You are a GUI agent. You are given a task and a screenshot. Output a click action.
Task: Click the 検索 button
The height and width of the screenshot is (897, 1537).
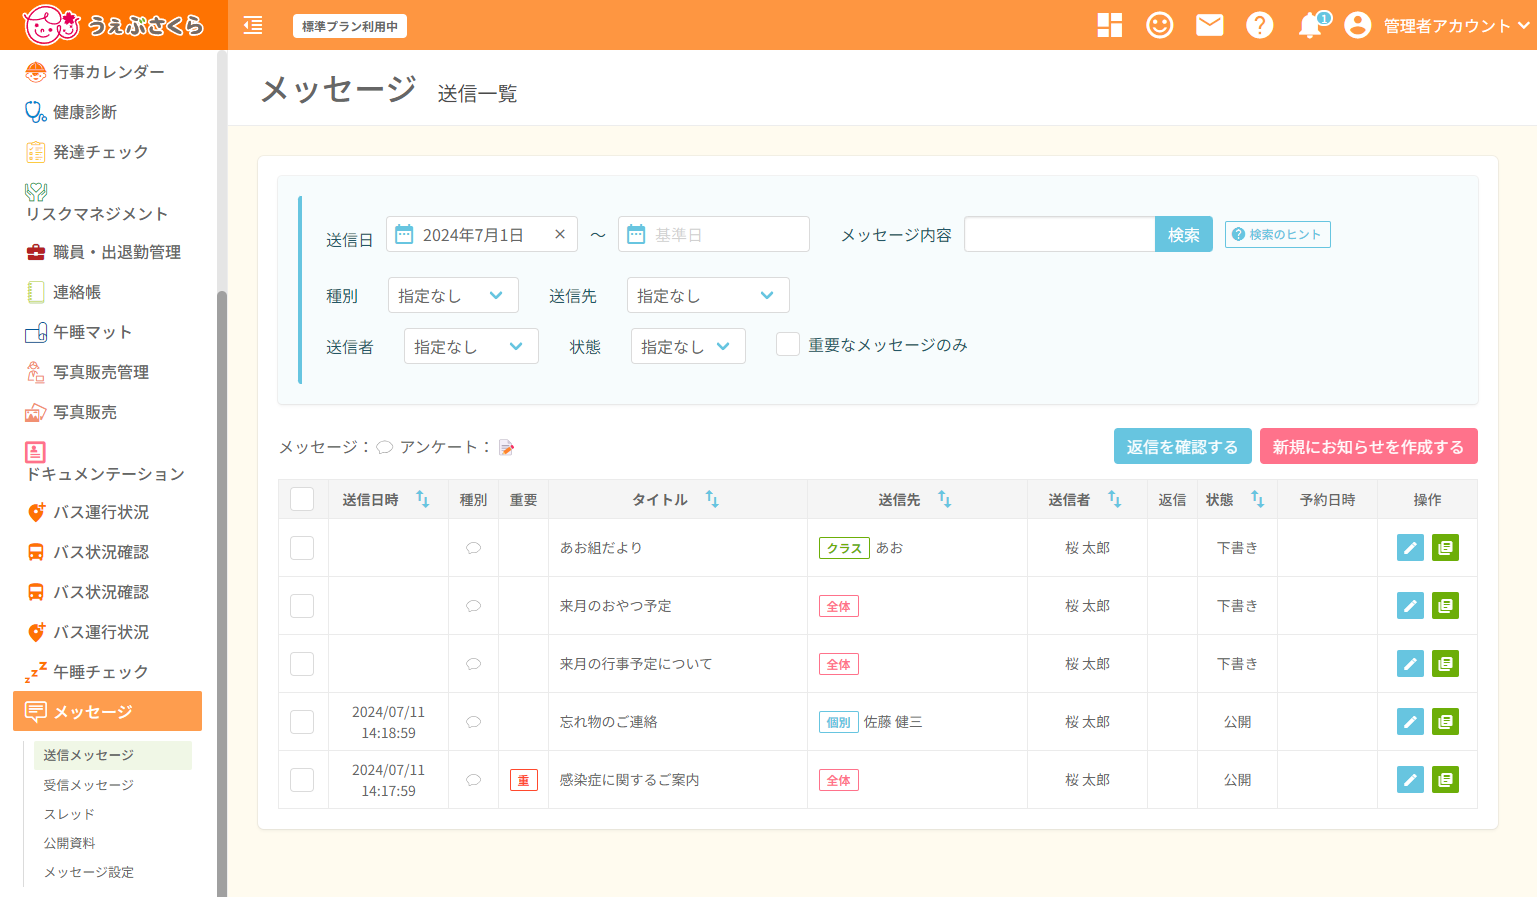tap(1184, 234)
